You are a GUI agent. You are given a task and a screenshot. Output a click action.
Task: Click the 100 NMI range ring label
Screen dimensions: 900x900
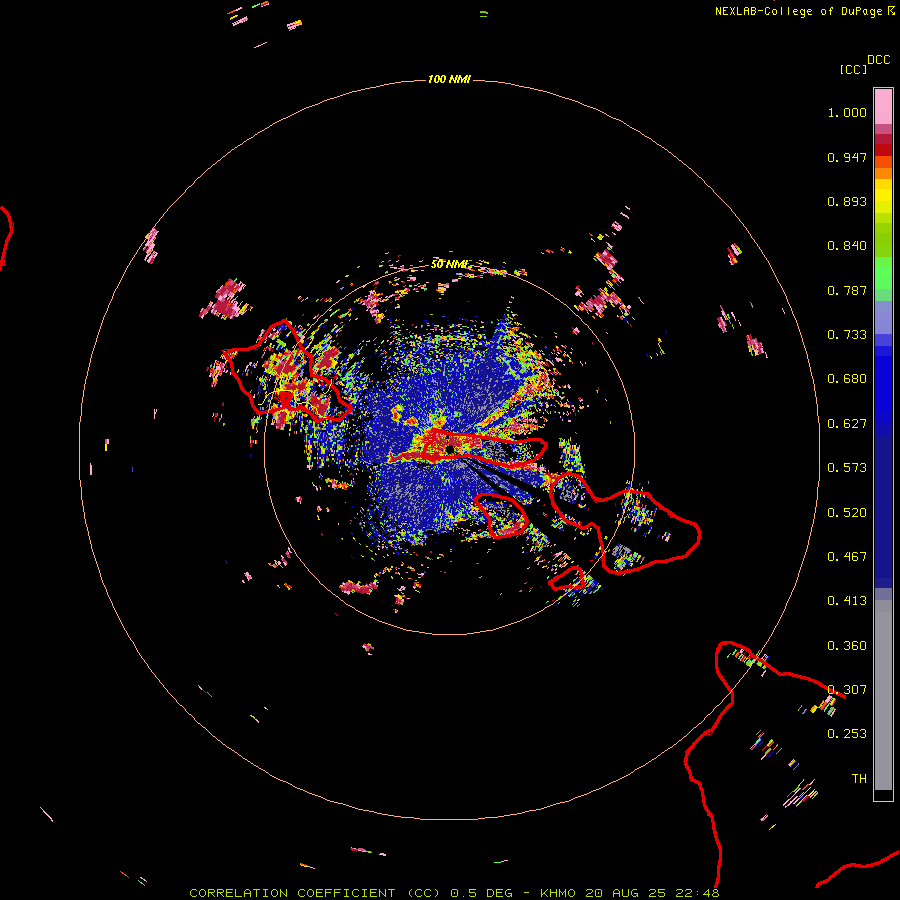pos(449,79)
